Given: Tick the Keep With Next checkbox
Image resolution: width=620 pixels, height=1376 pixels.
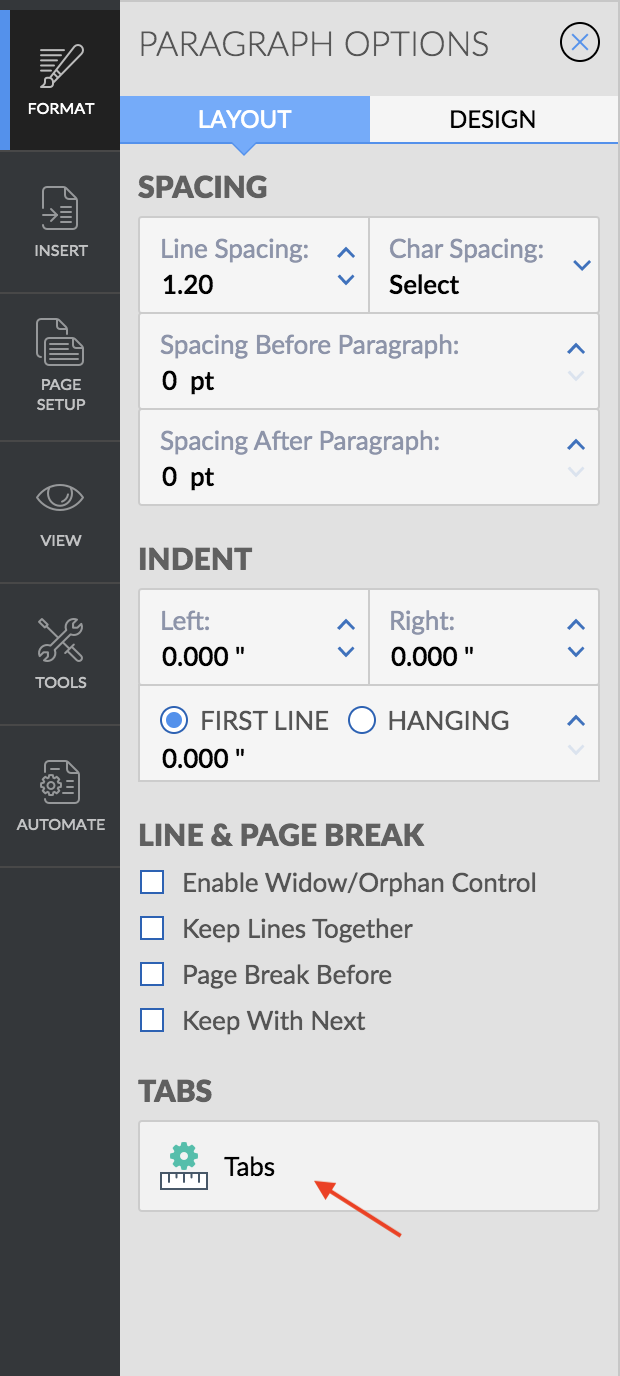Looking at the screenshot, I should click(152, 1020).
